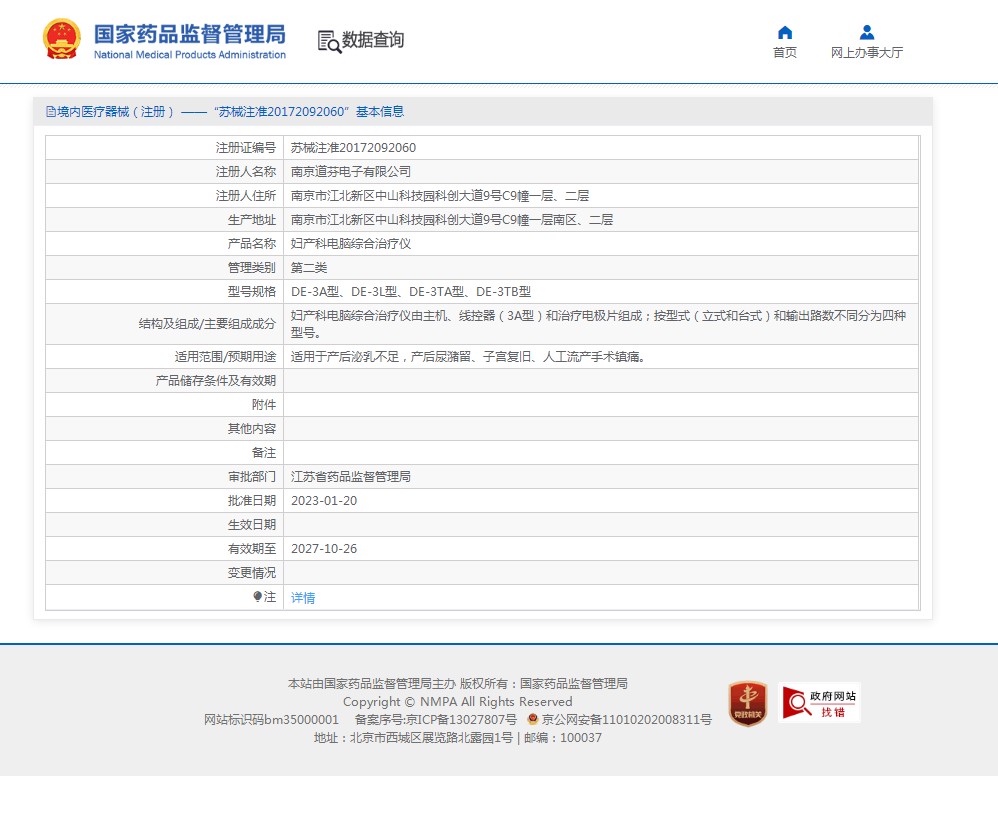998x817 pixels.
Task: Select registrant name 南京道芬电子有限公司
Action: (351, 172)
